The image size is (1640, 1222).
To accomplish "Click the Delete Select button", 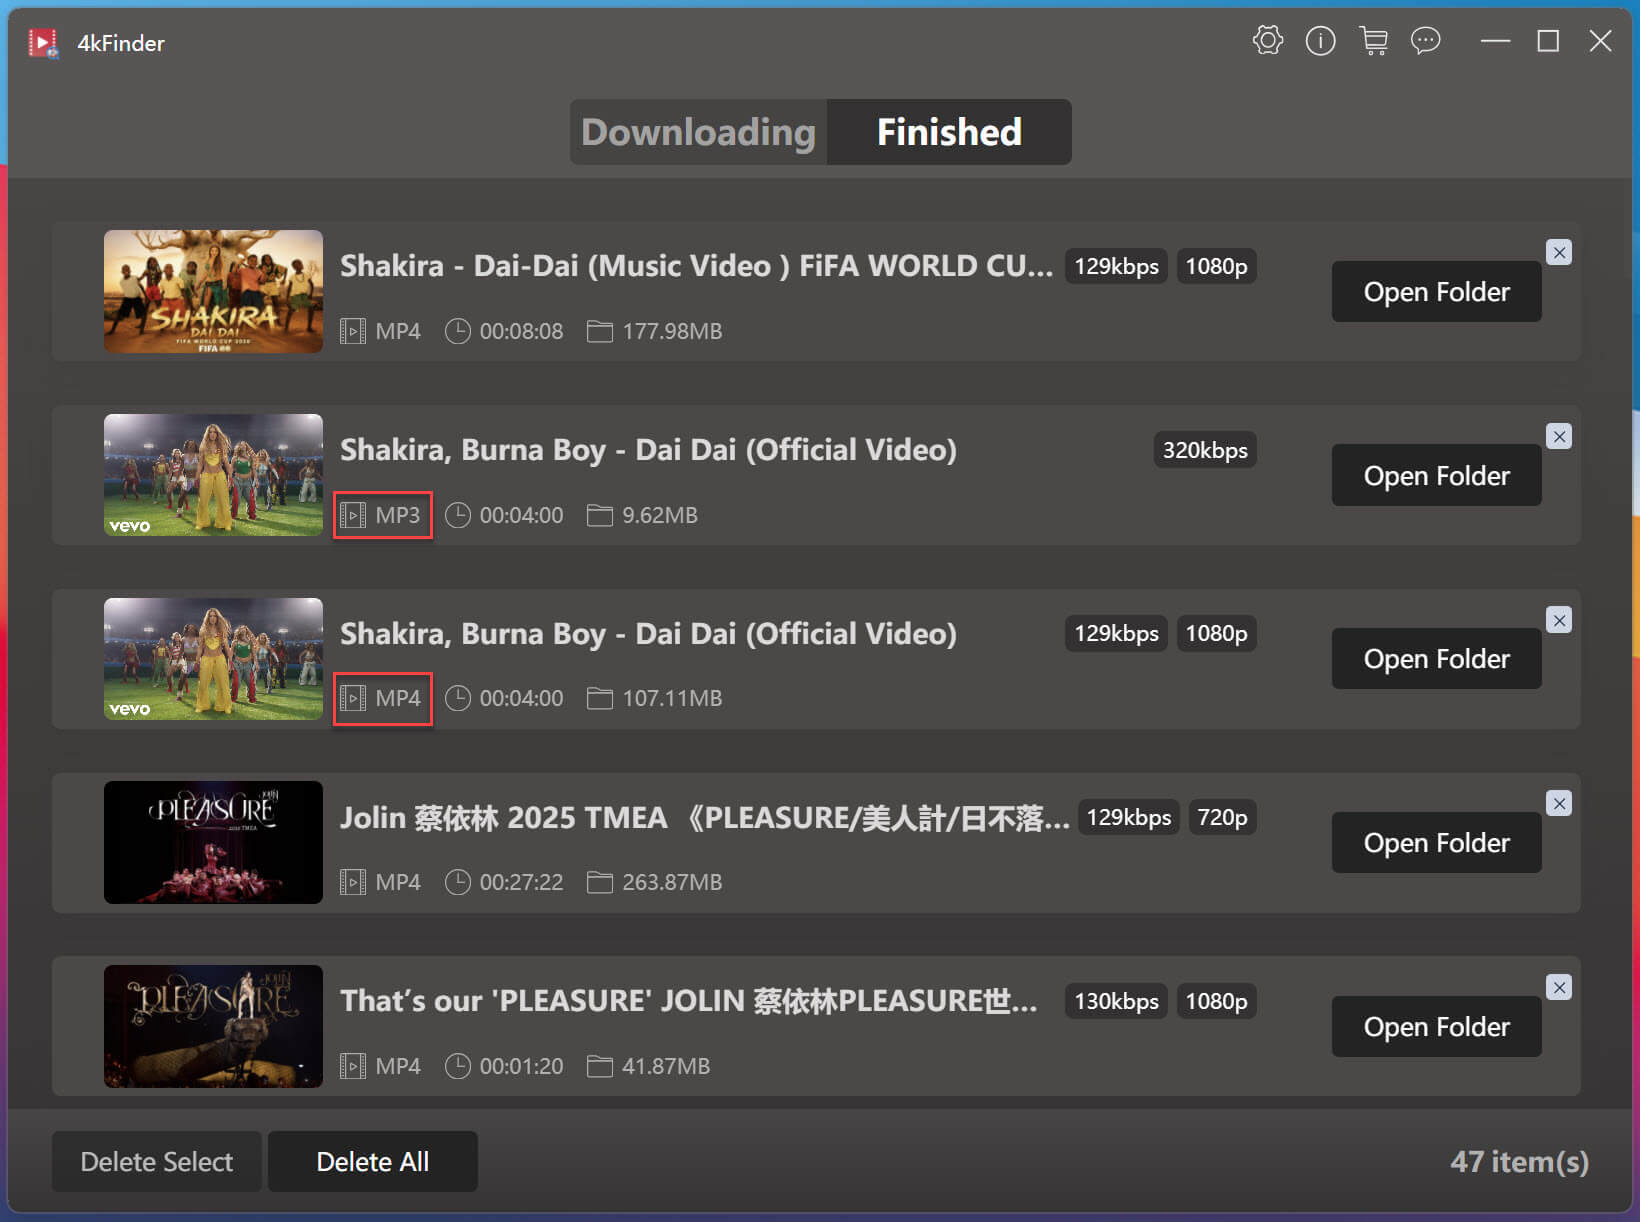I will pos(156,1161).
